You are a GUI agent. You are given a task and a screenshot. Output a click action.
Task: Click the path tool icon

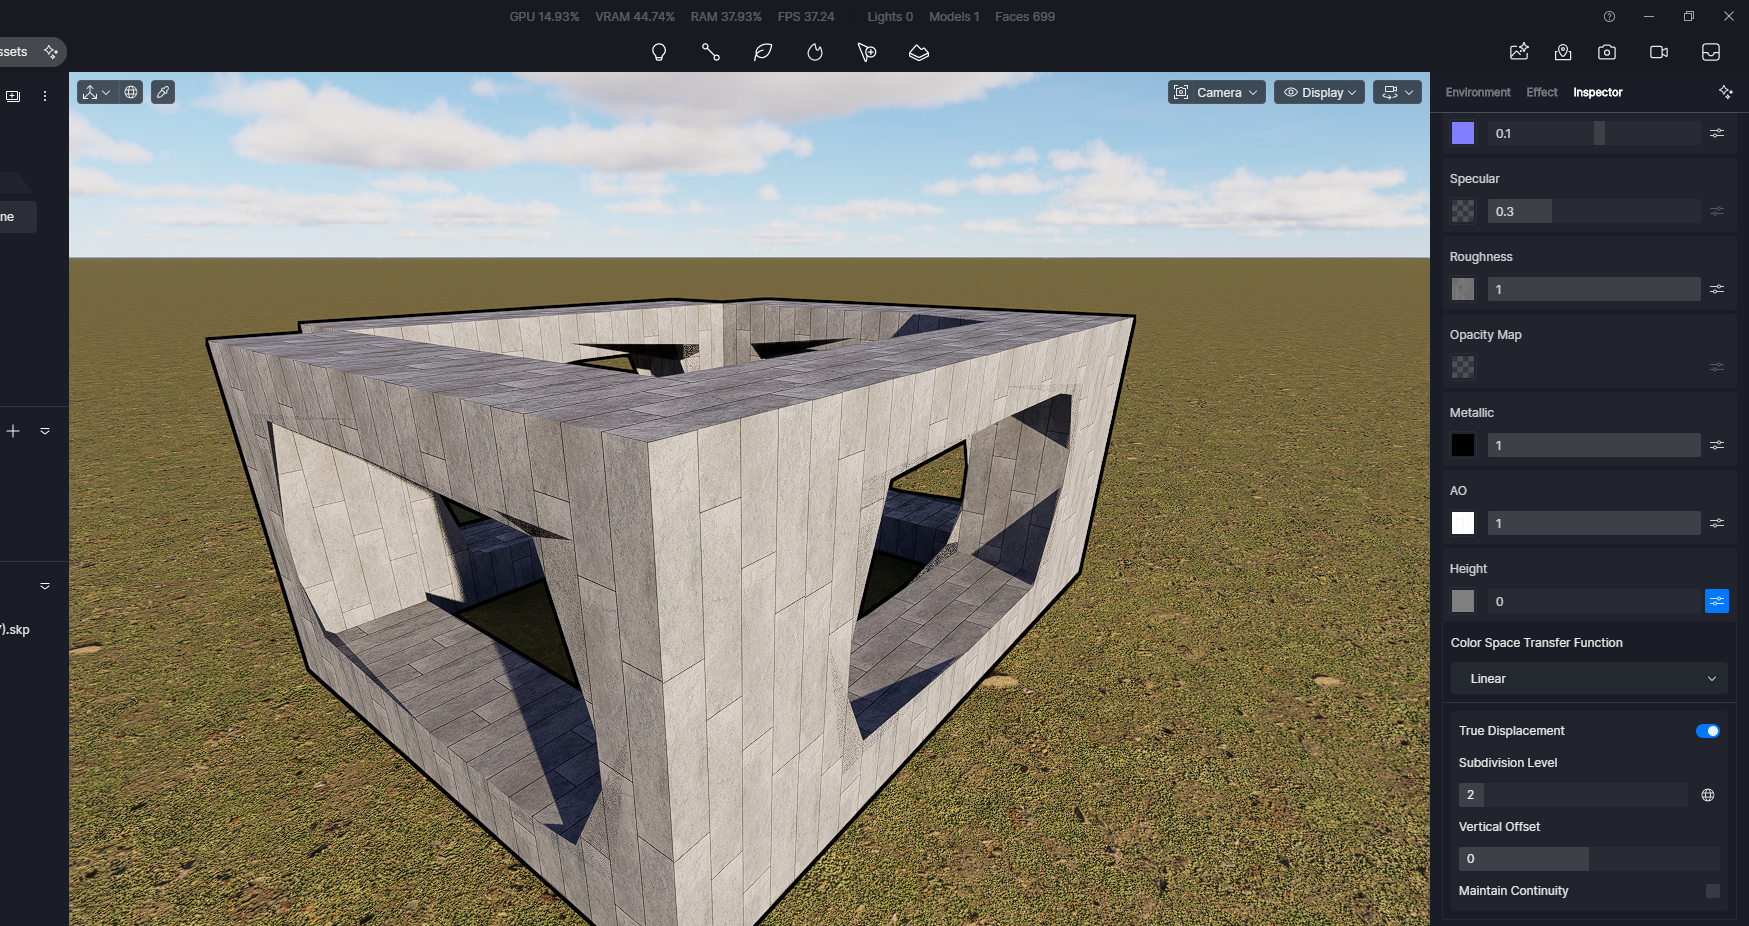click(x=711, y=52)
